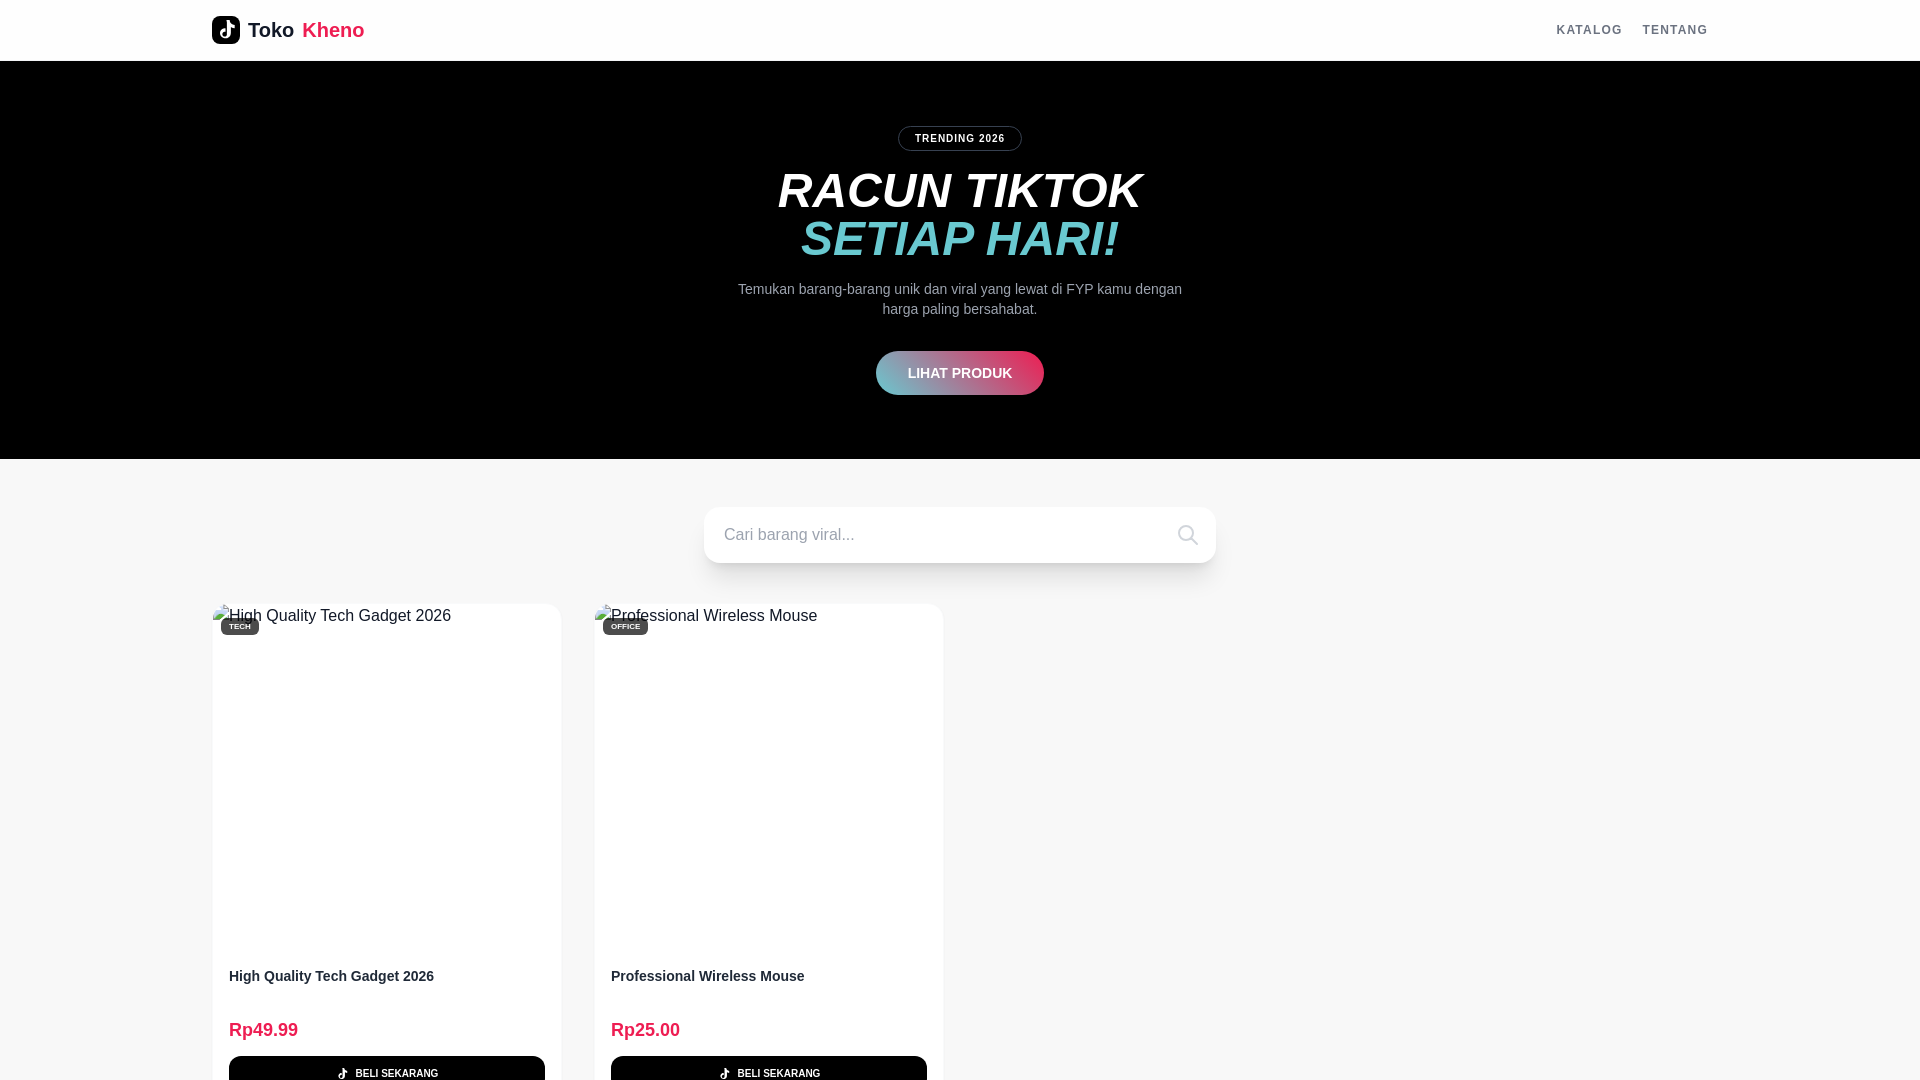Click the LIHAT PRODUK button

(960, 373)
